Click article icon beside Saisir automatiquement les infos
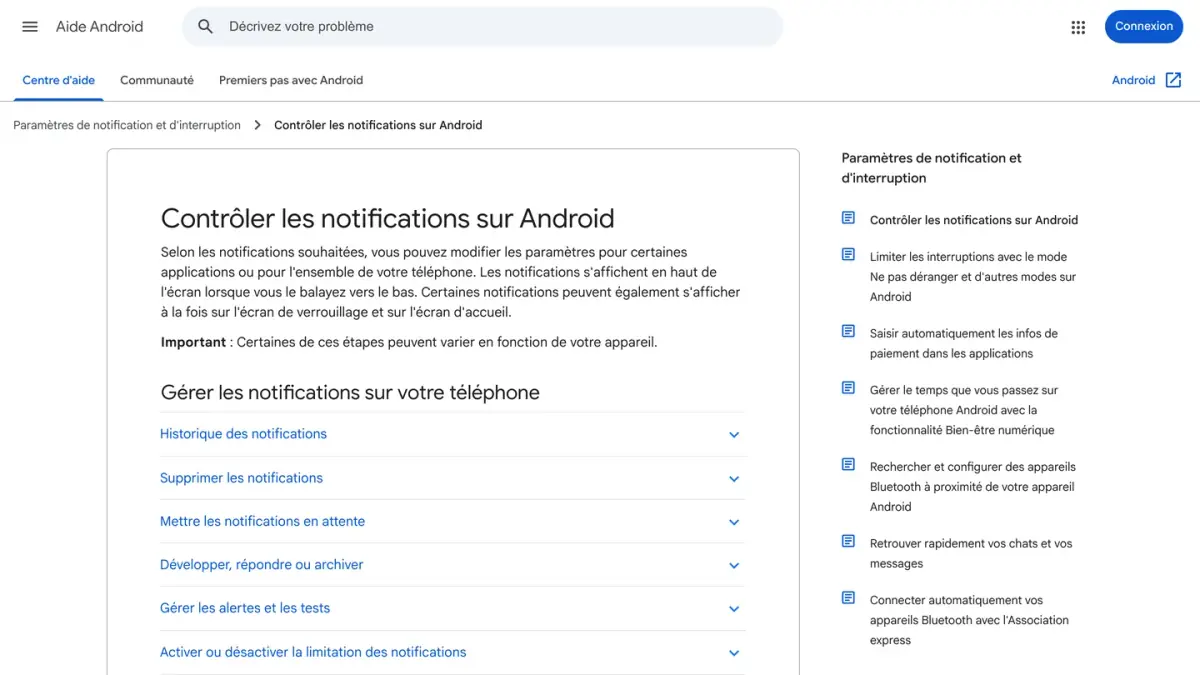1200x675 pixels. pos(848,332)
